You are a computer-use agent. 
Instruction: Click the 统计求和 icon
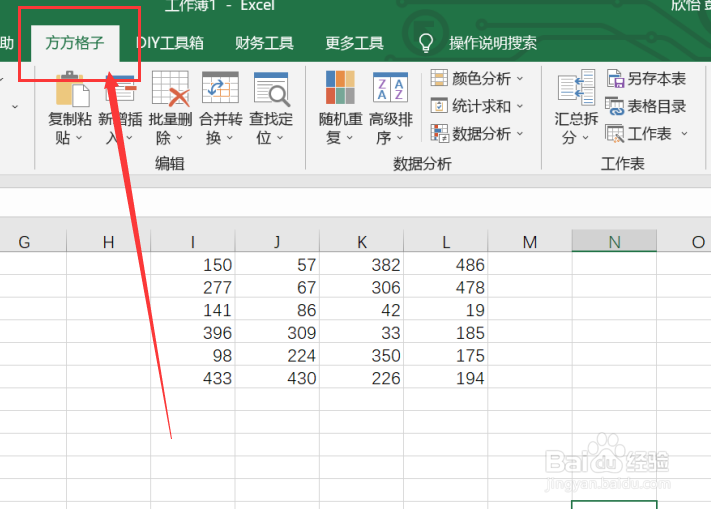pyautogui.click(x=439, y=106)
